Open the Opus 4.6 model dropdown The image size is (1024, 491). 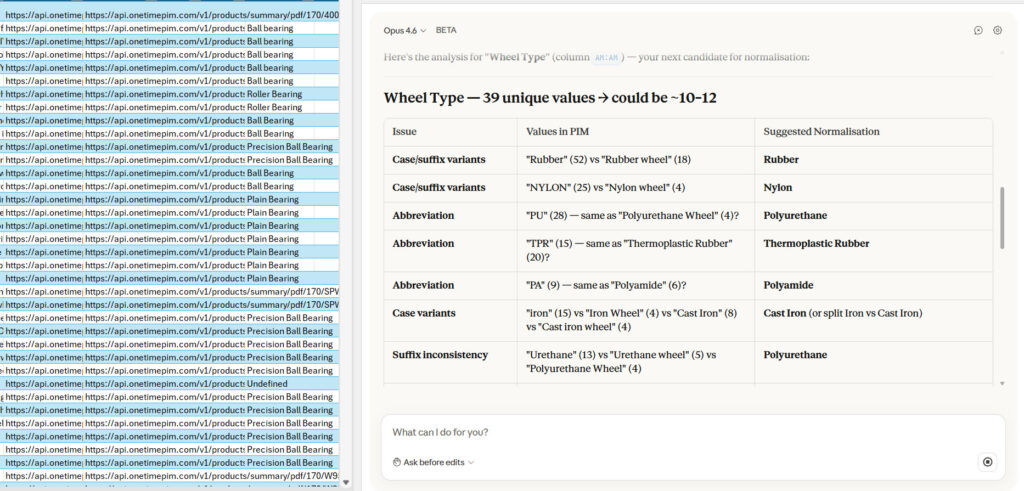pos(404,30)
